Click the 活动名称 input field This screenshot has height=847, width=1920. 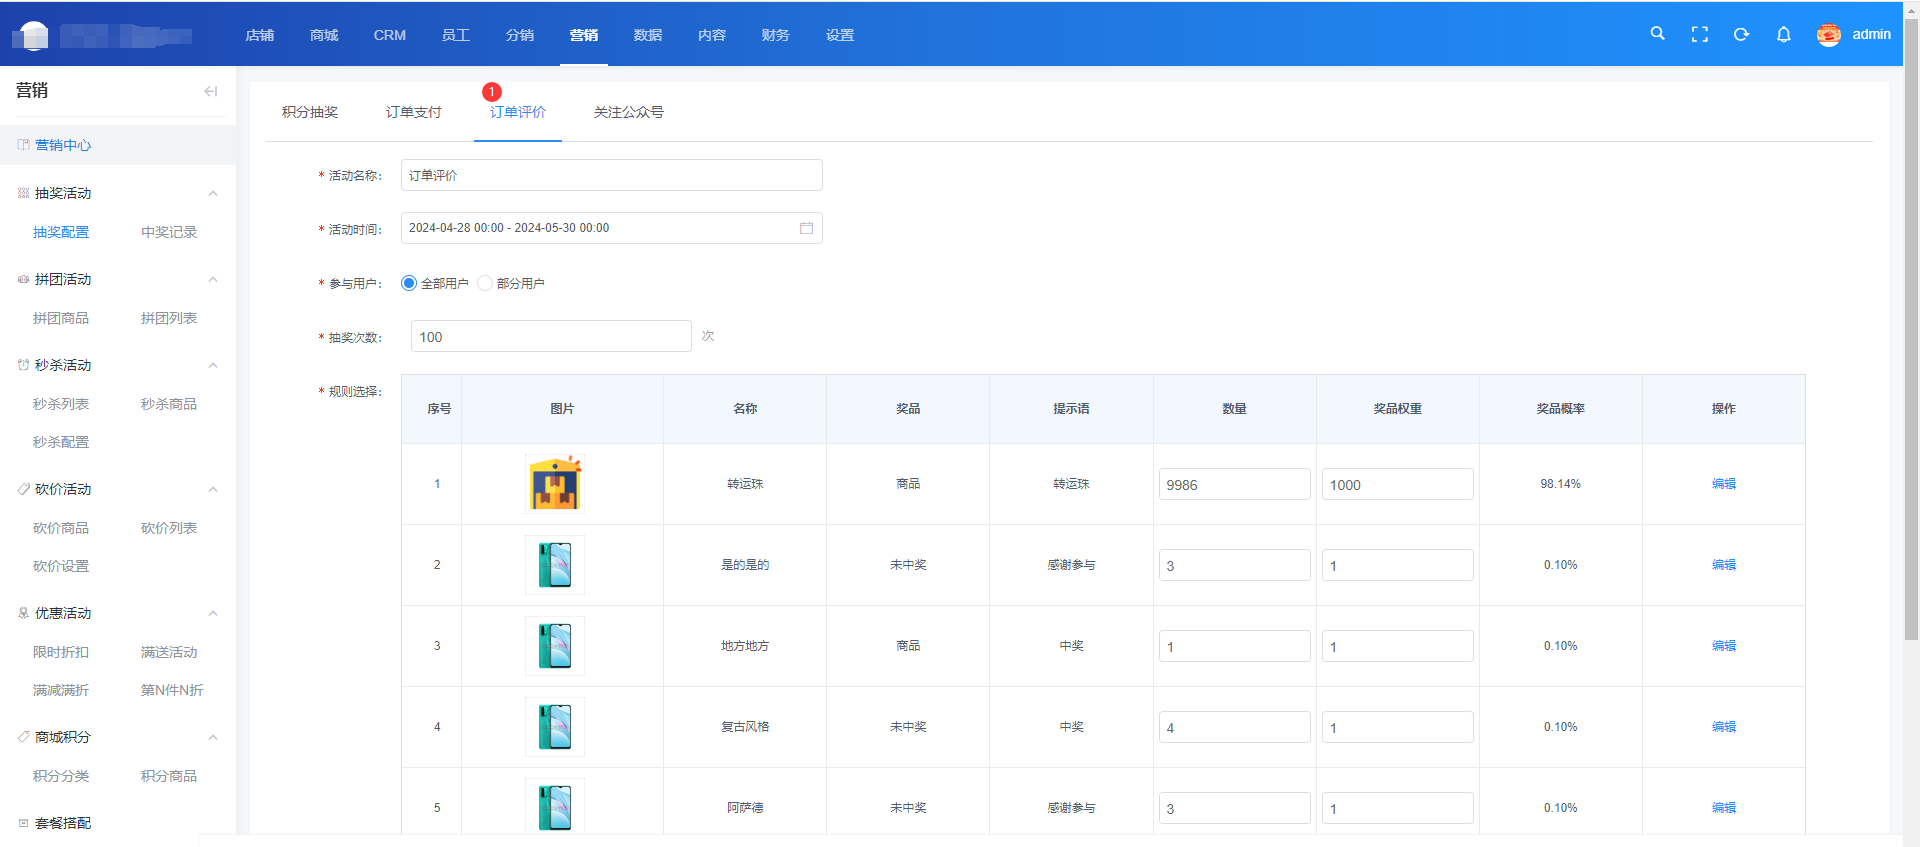click(x=612, y=175)
